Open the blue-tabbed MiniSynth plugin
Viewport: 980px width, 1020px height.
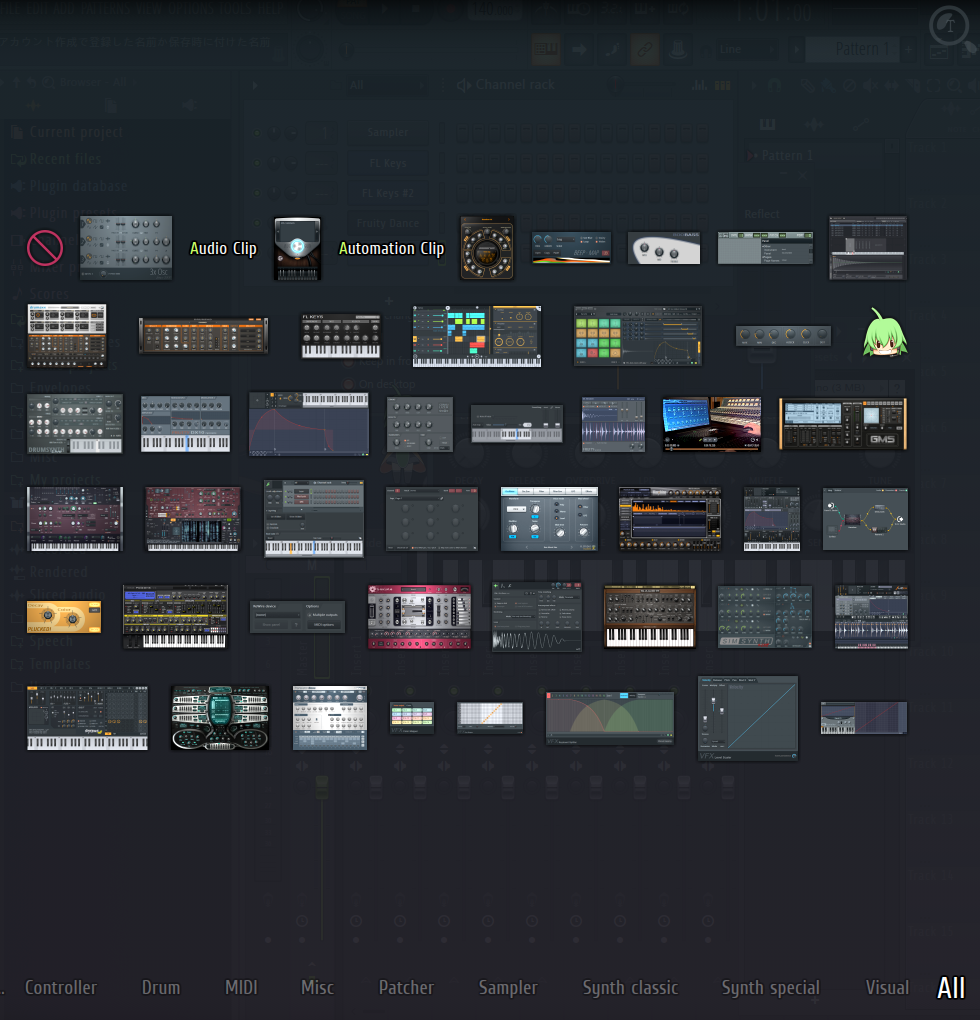(x=549, y=518)
